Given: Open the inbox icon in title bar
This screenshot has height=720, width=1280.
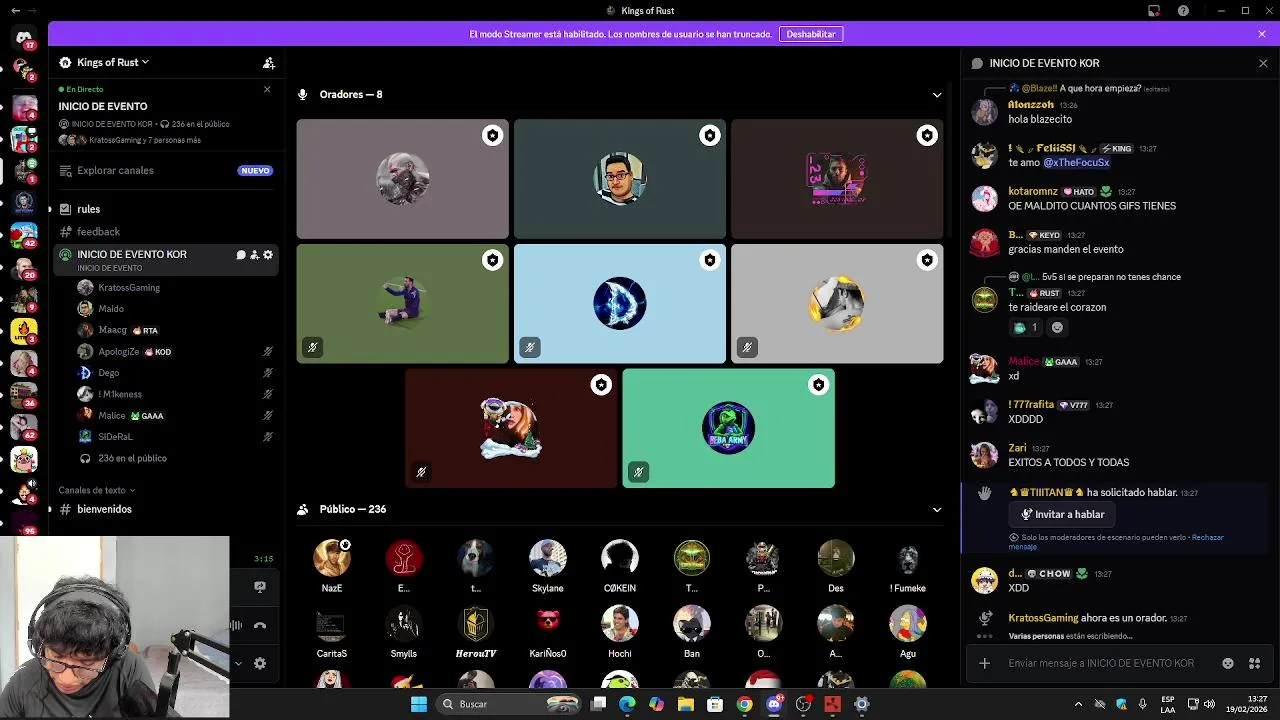Looking at the screenshot, I should [x=1154, y=11].
